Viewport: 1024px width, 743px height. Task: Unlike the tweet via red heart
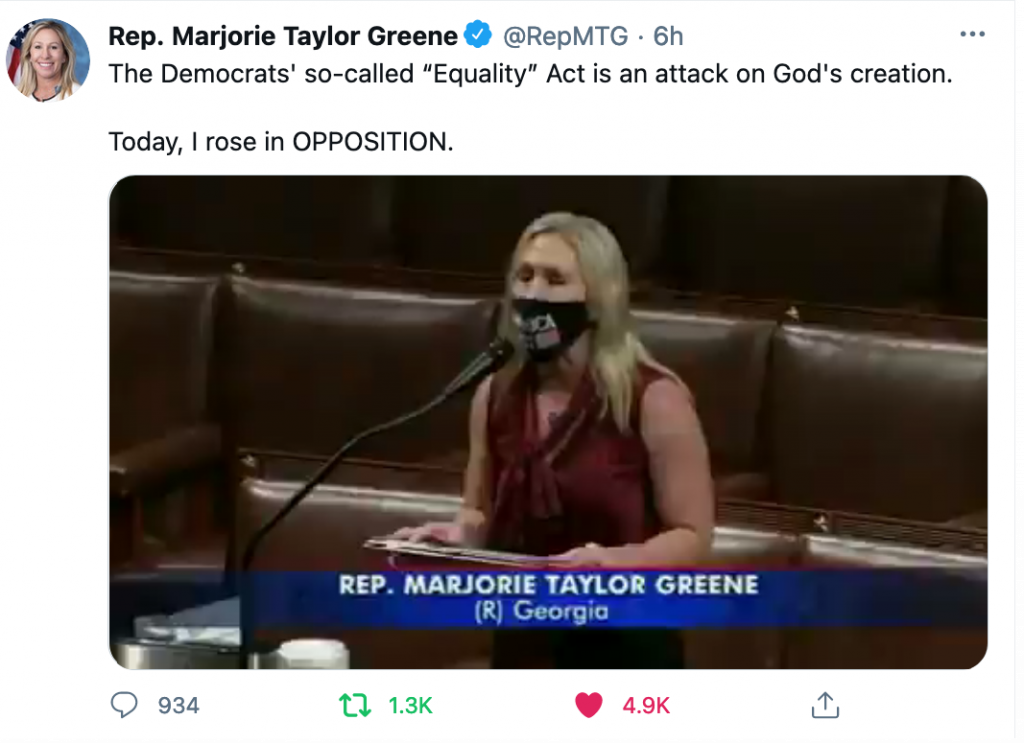pyautogui.click(x=588, y=705)
